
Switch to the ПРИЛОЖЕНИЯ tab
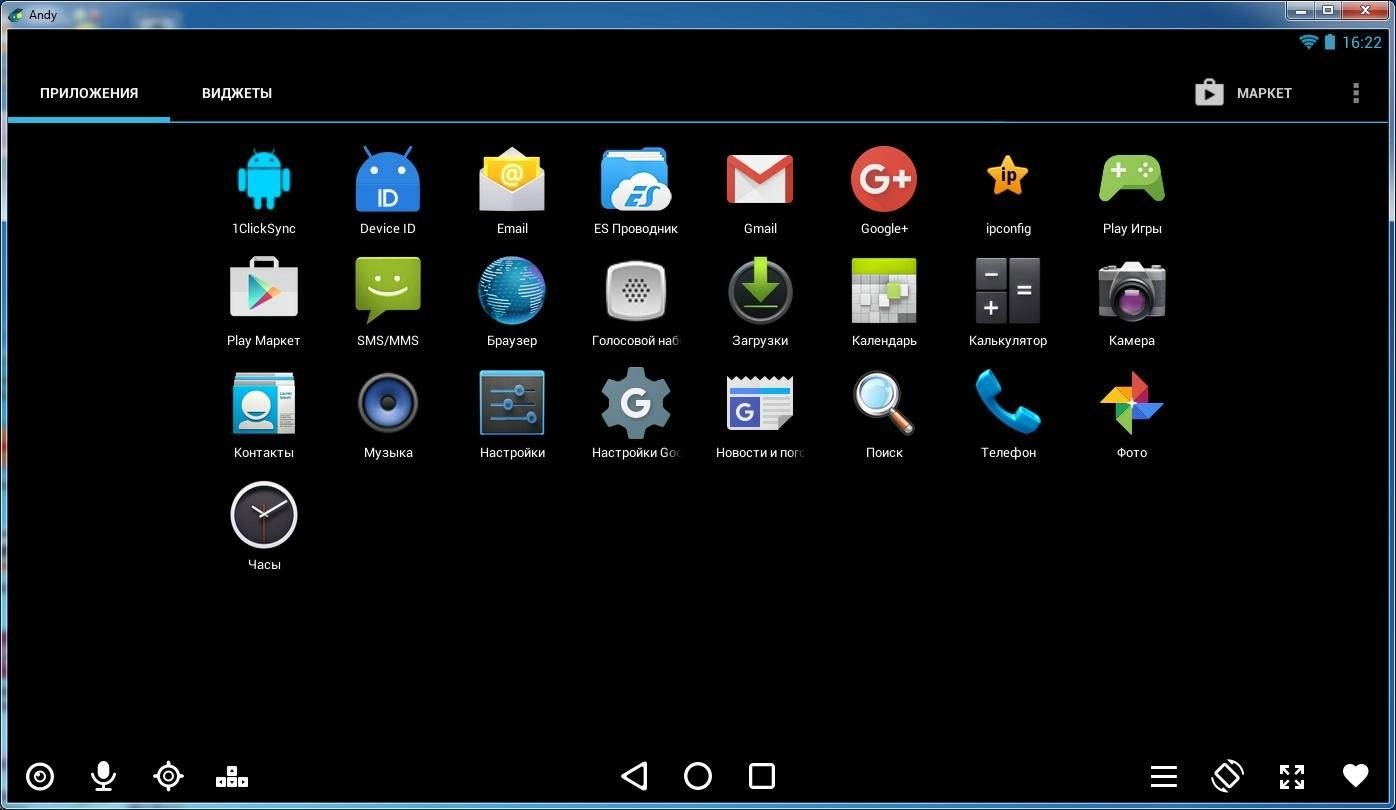89,93
